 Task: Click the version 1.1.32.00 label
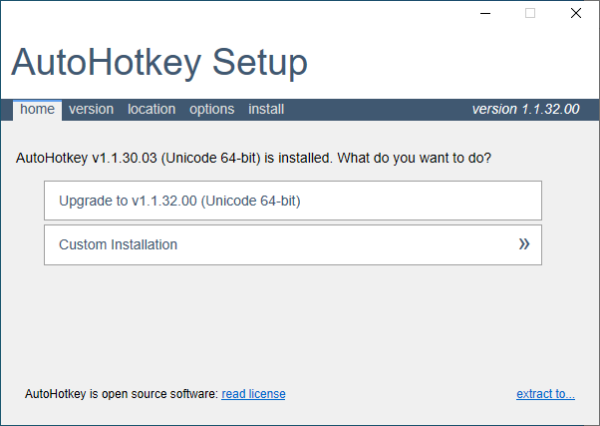(x=525, y=109)
